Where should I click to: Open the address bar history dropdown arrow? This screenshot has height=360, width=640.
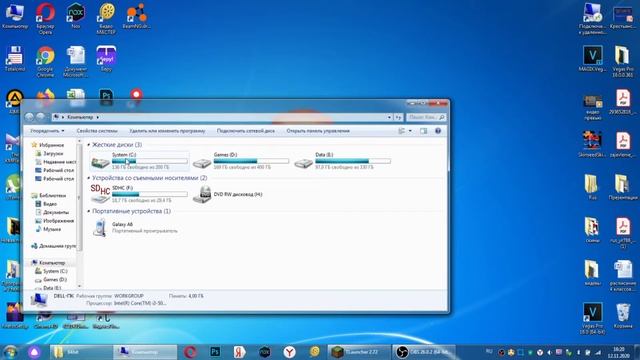click(389, 117)
